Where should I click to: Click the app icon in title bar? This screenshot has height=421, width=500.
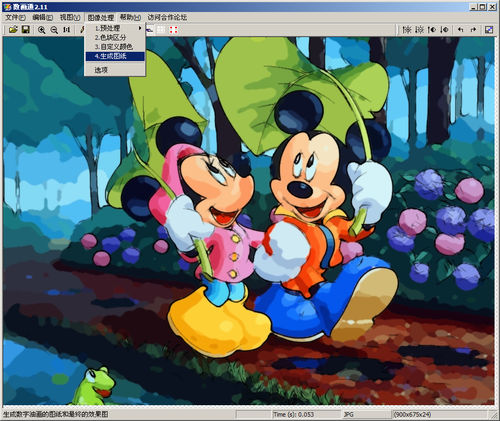click(7, 7)
